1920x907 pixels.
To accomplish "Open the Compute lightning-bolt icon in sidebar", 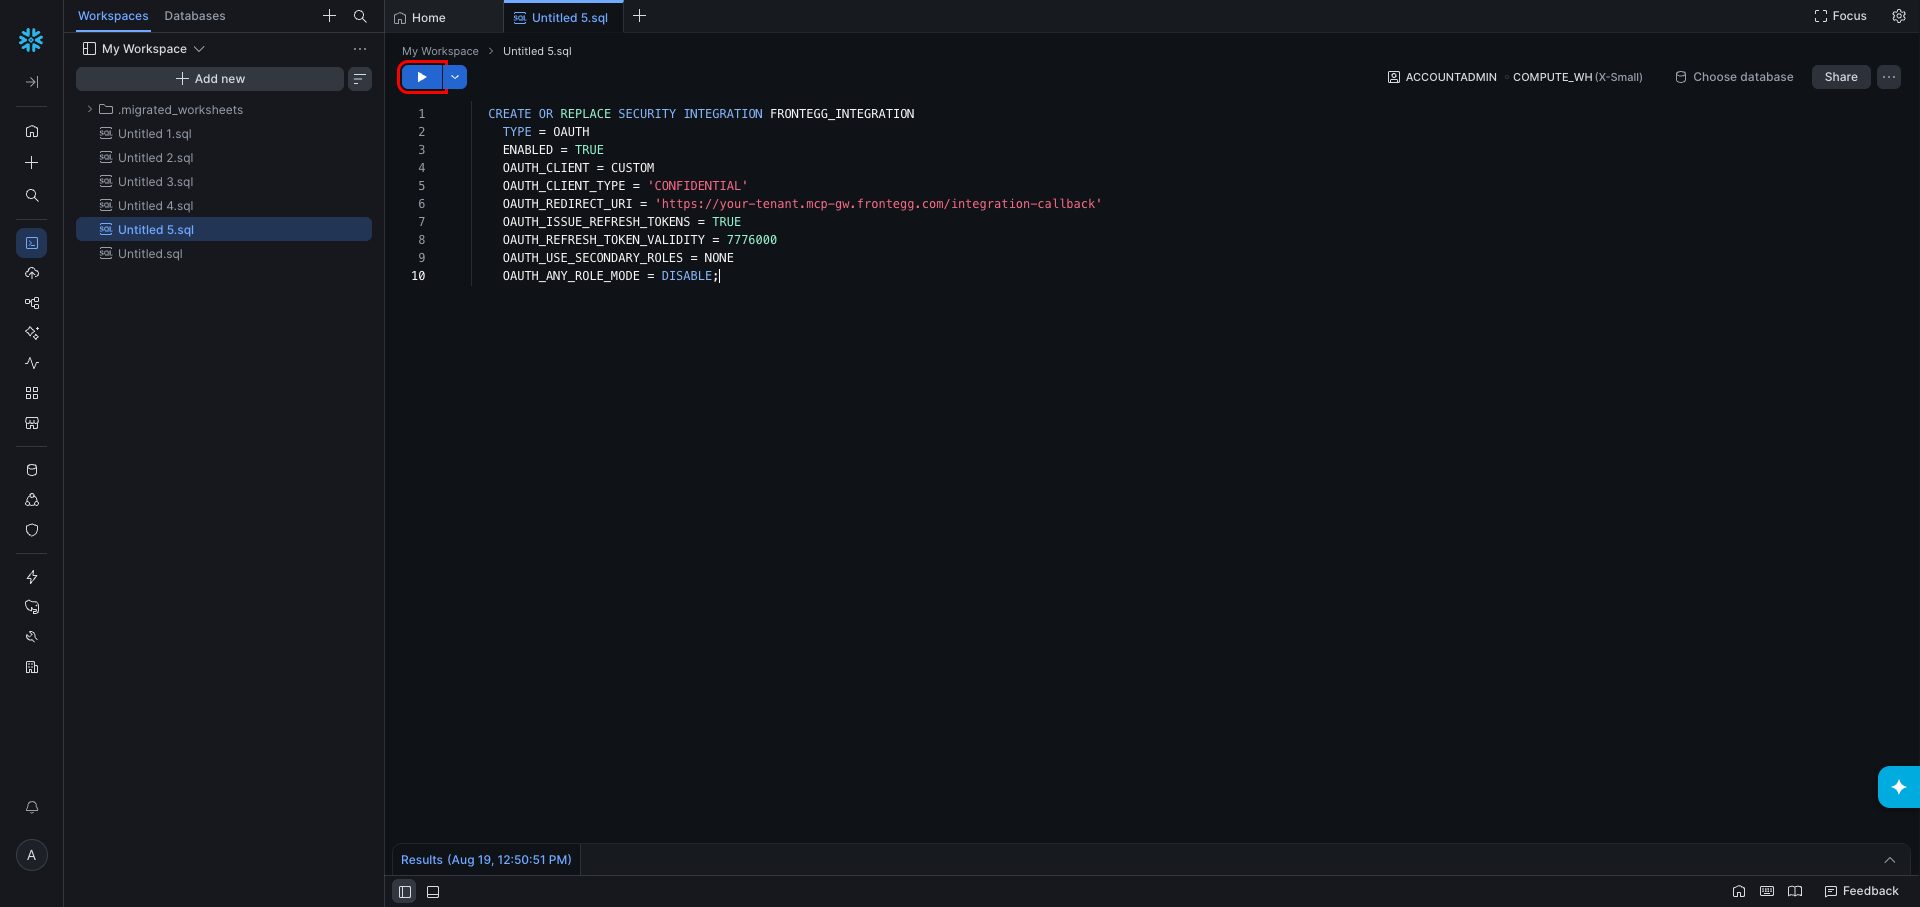I will coord(32,577).
